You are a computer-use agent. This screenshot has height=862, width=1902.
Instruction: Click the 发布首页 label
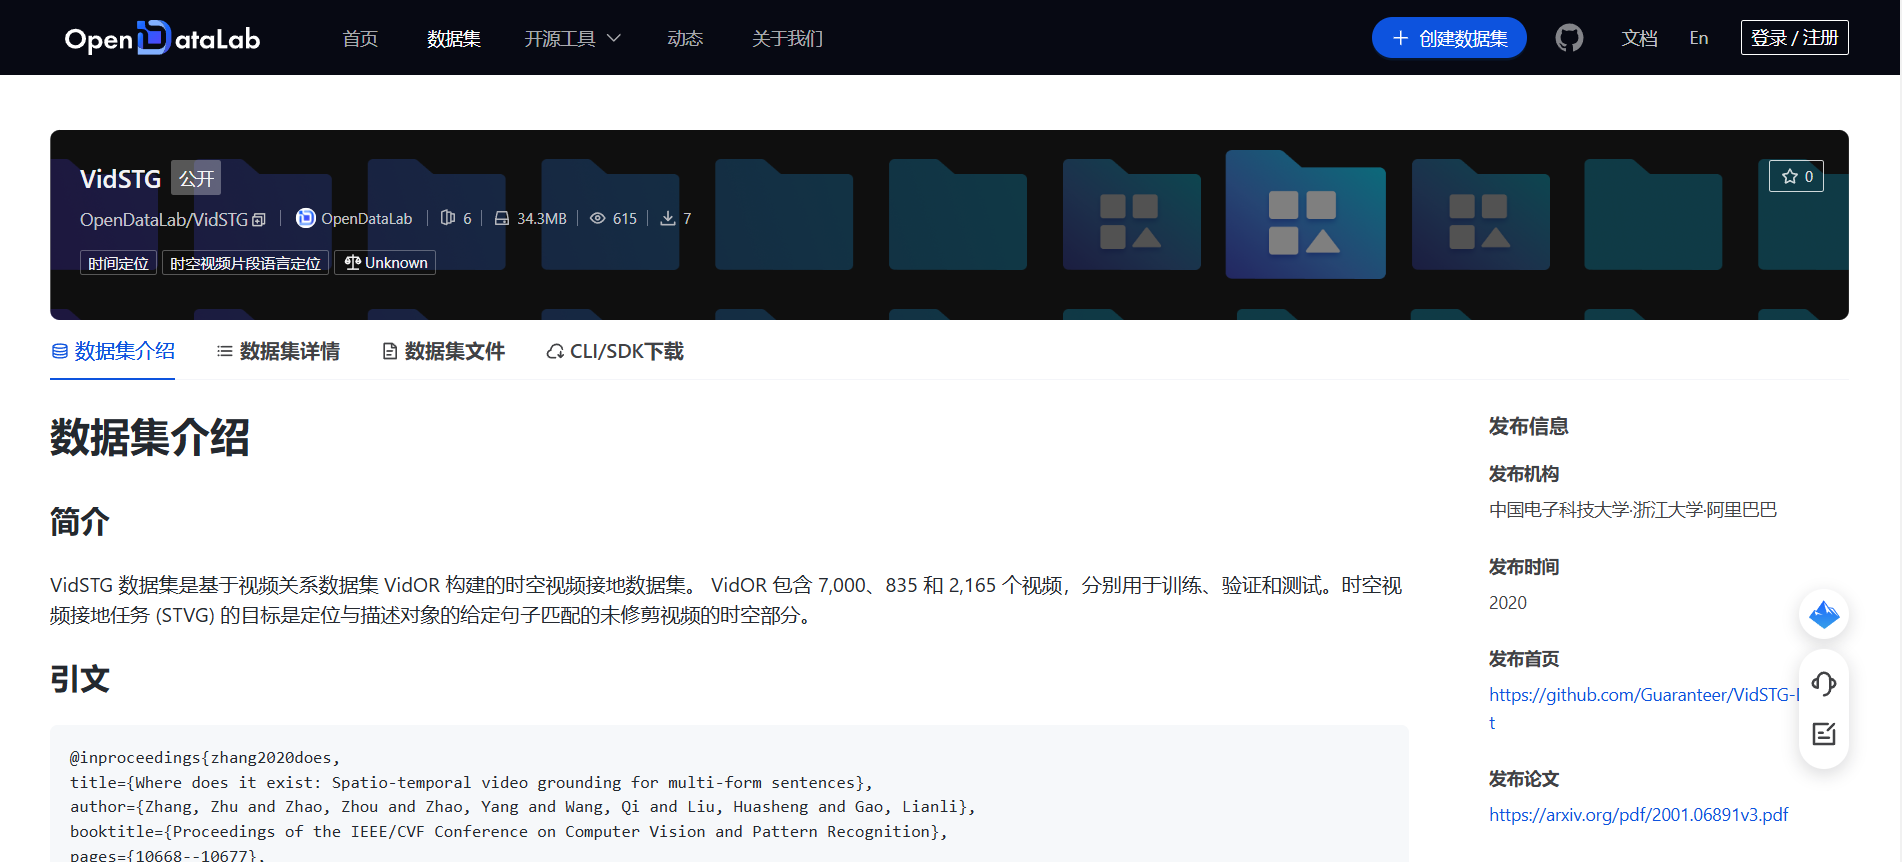(x=1524, y=659)
